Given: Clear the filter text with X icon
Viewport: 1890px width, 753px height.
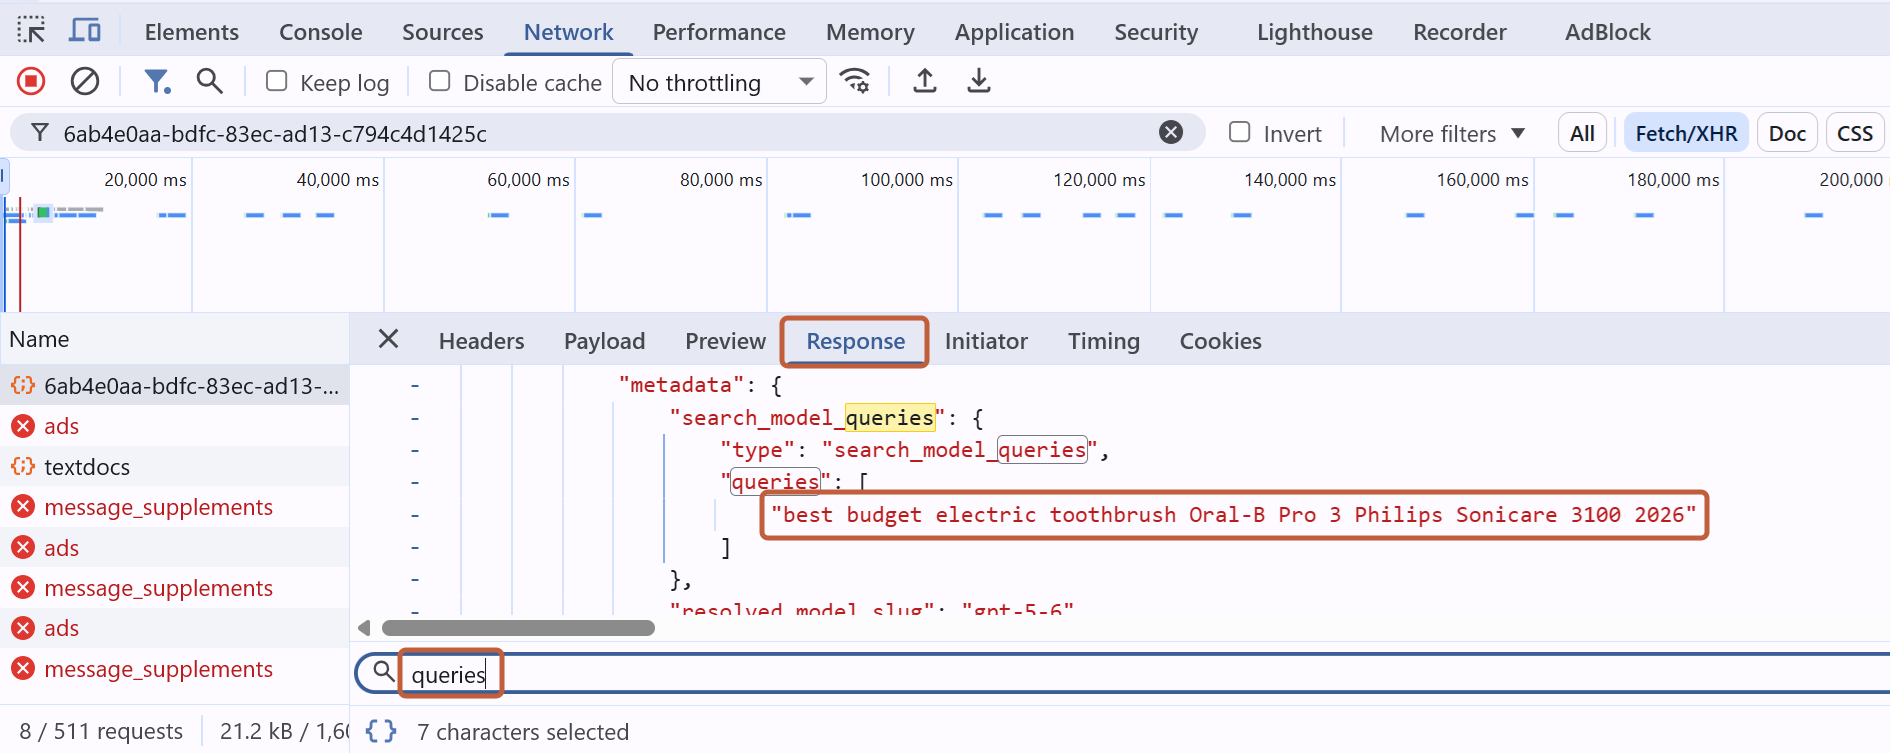Looking at the screenshot, I should click(1171, 132).
